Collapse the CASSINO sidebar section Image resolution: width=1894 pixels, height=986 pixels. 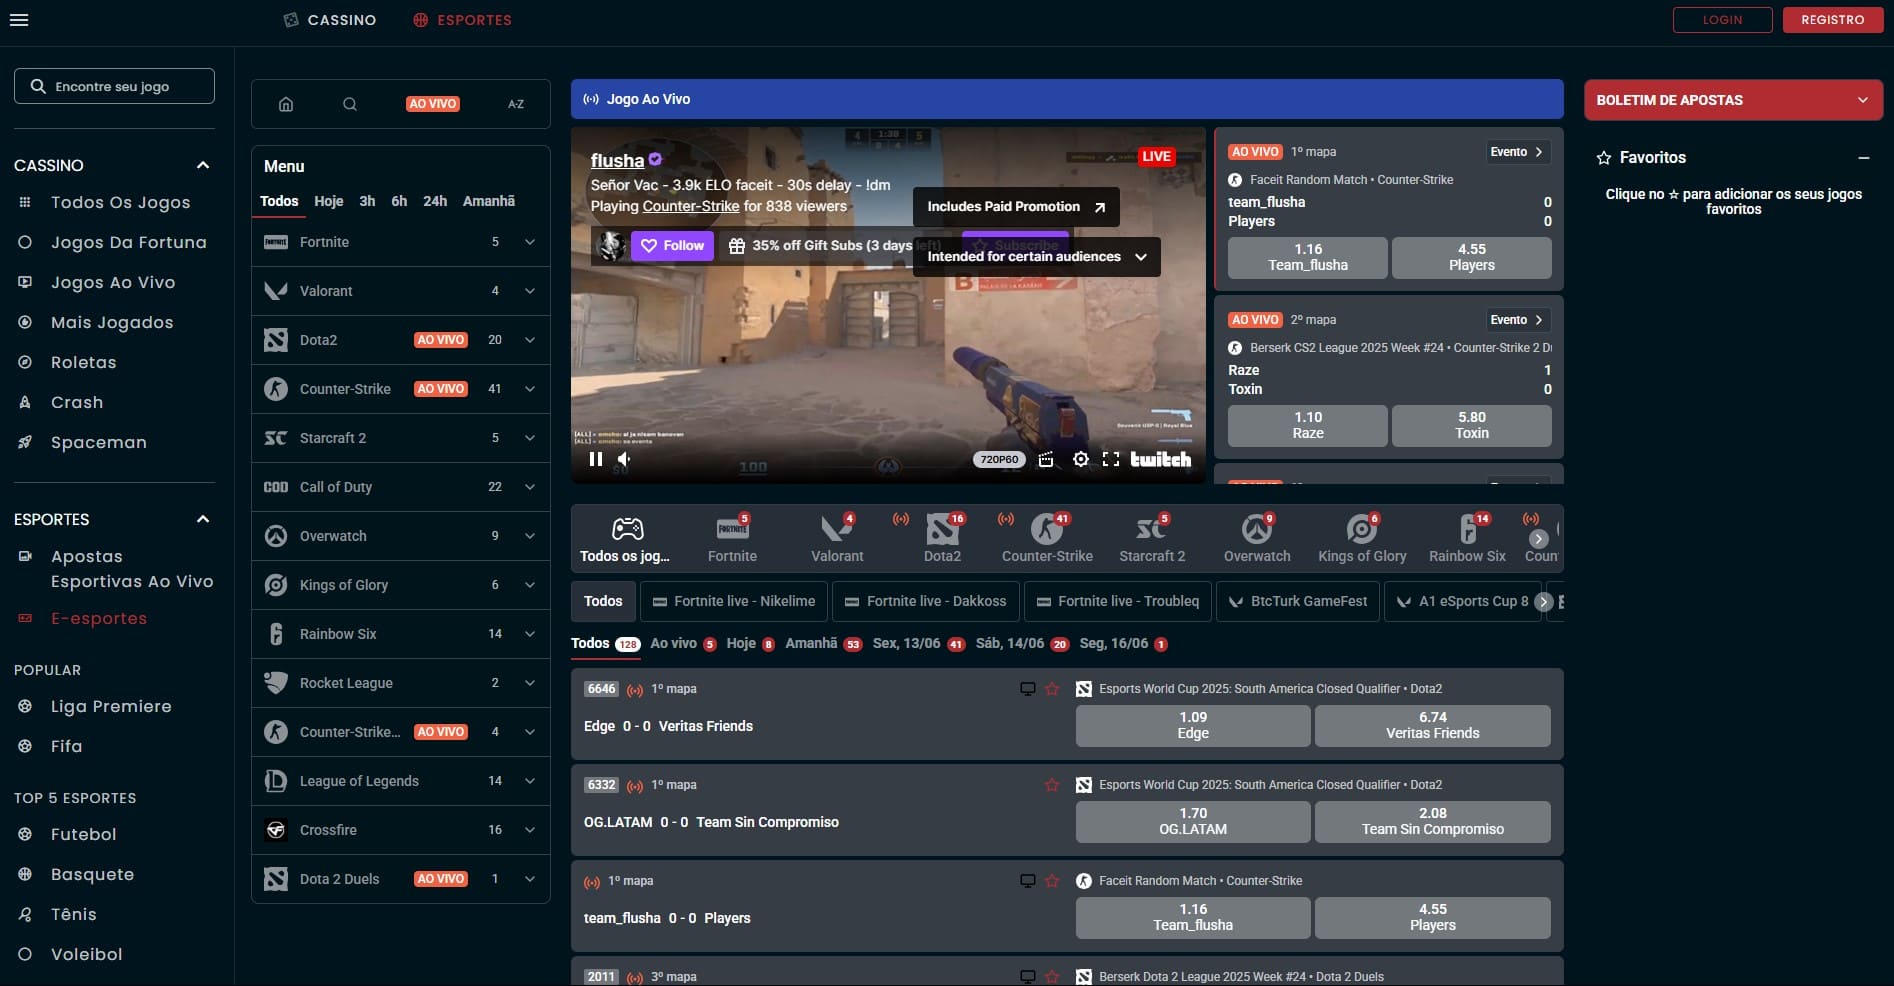tap(203, 165)
